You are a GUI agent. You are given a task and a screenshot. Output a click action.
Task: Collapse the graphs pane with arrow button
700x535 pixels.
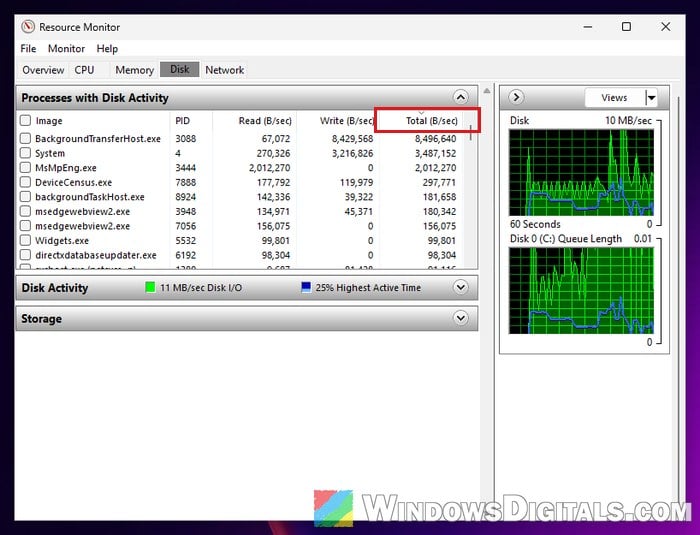[516, 97]
